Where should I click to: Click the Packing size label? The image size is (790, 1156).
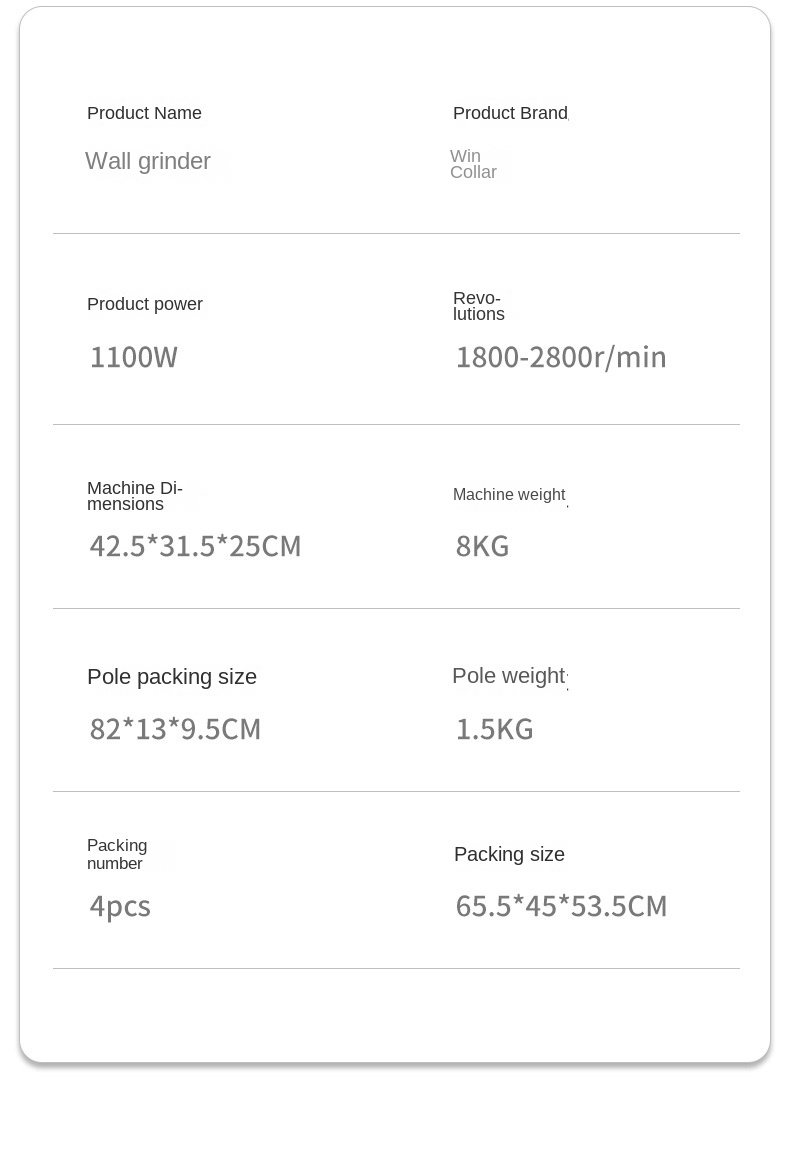[509, 854]
